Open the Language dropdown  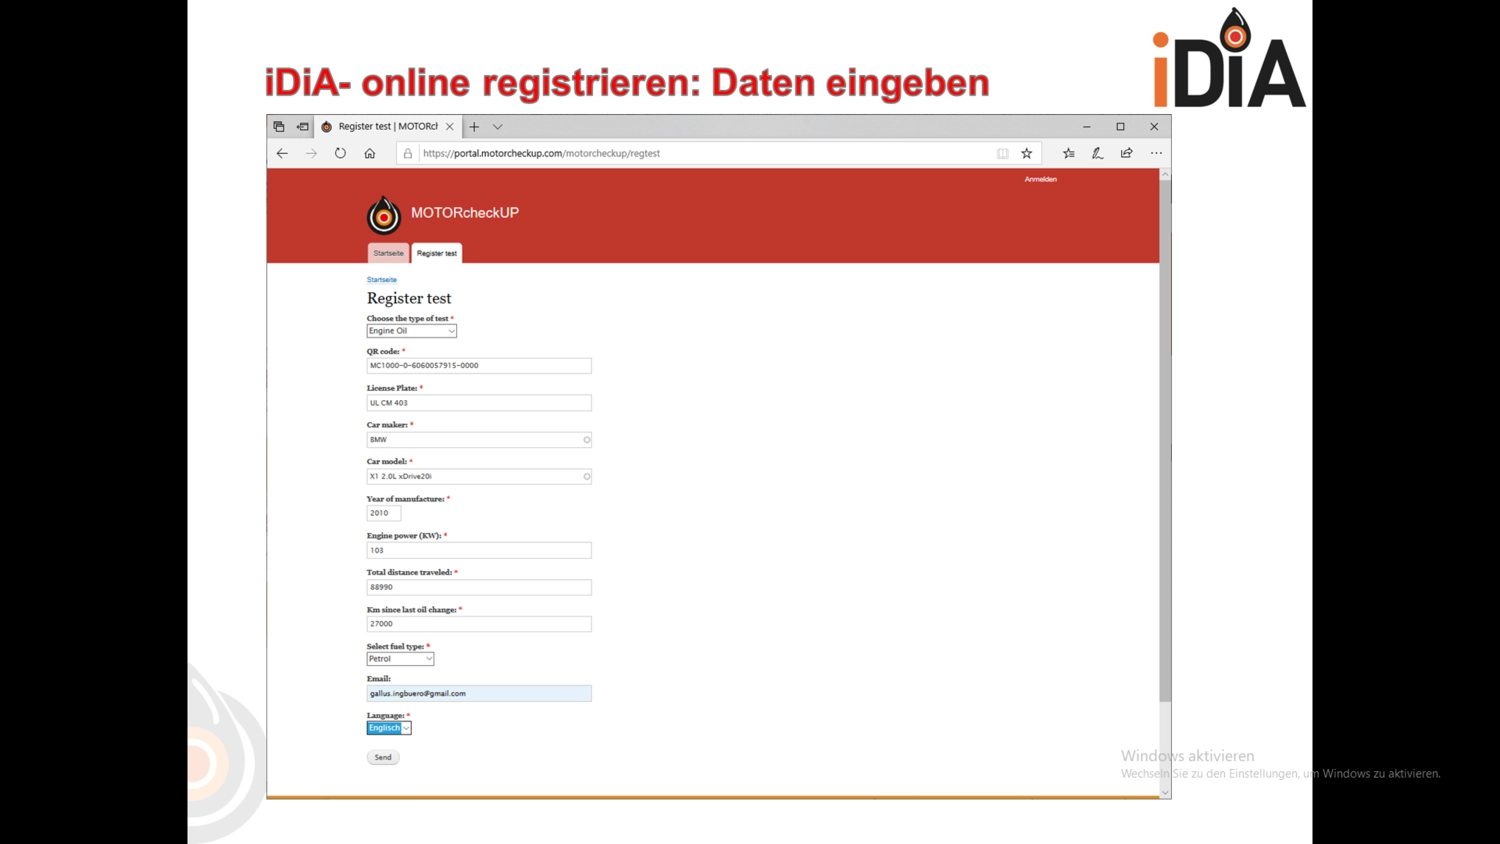click(x=388, y=728)
